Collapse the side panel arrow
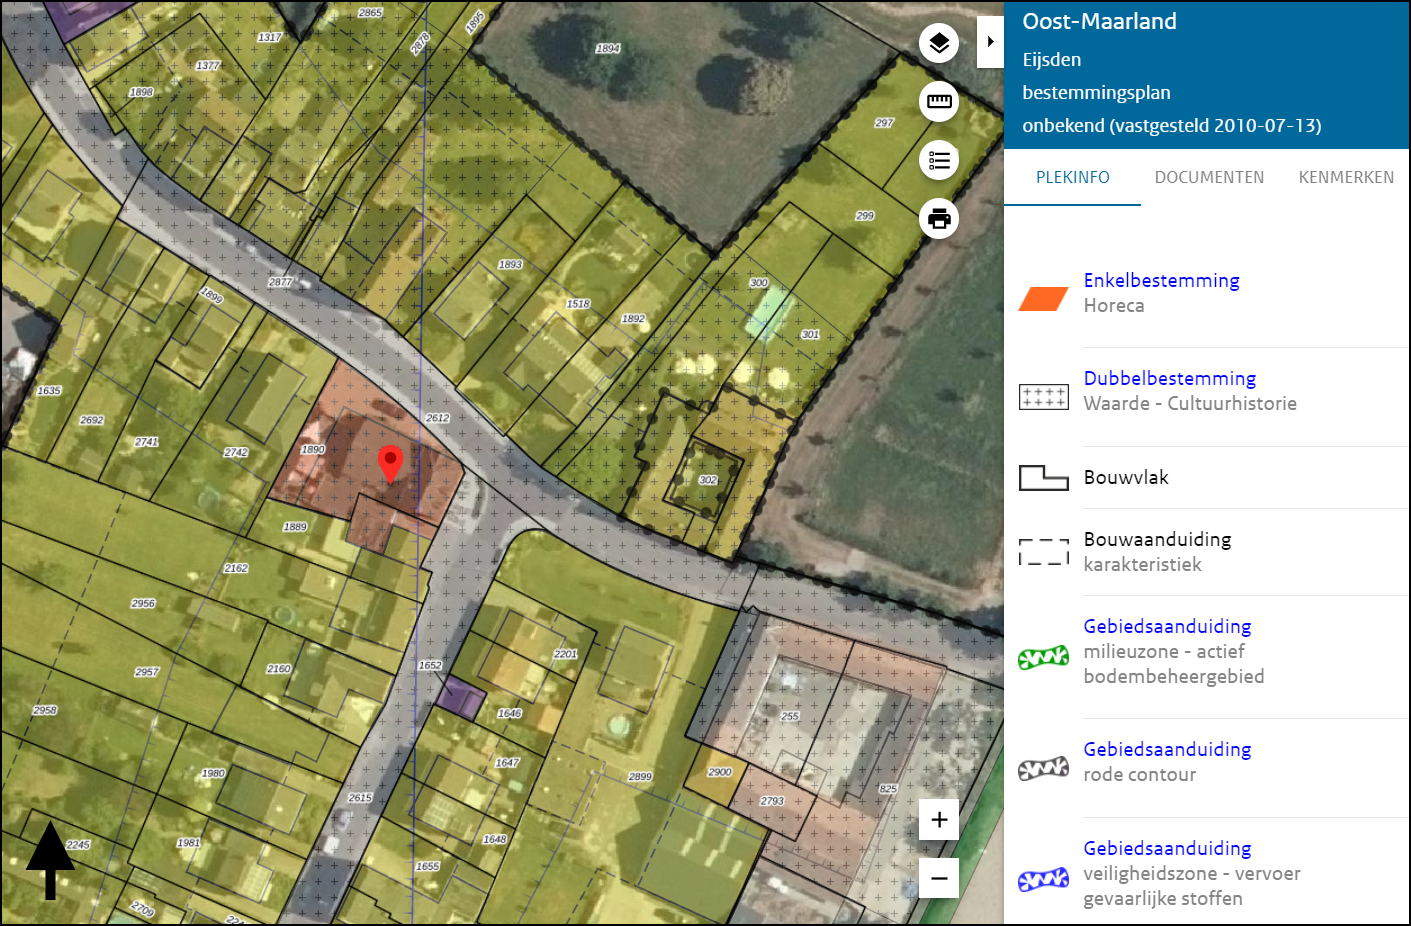 pos(990,42)
